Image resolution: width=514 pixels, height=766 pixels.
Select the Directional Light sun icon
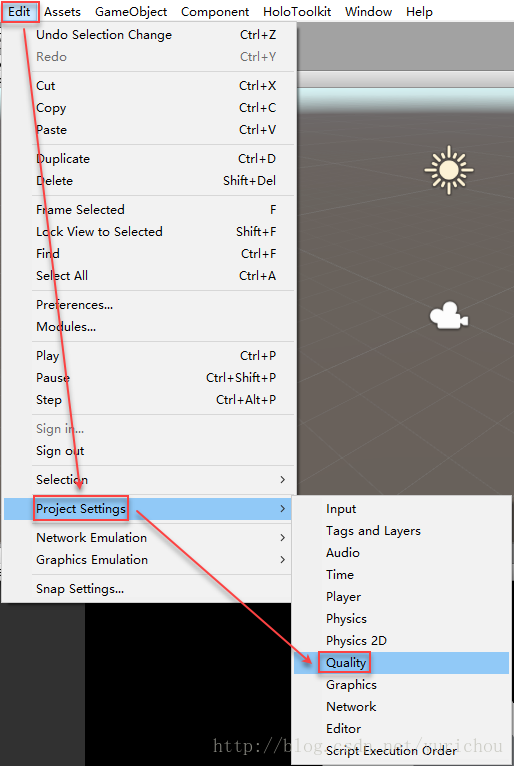pyautogui.click(x=449, y=170)
